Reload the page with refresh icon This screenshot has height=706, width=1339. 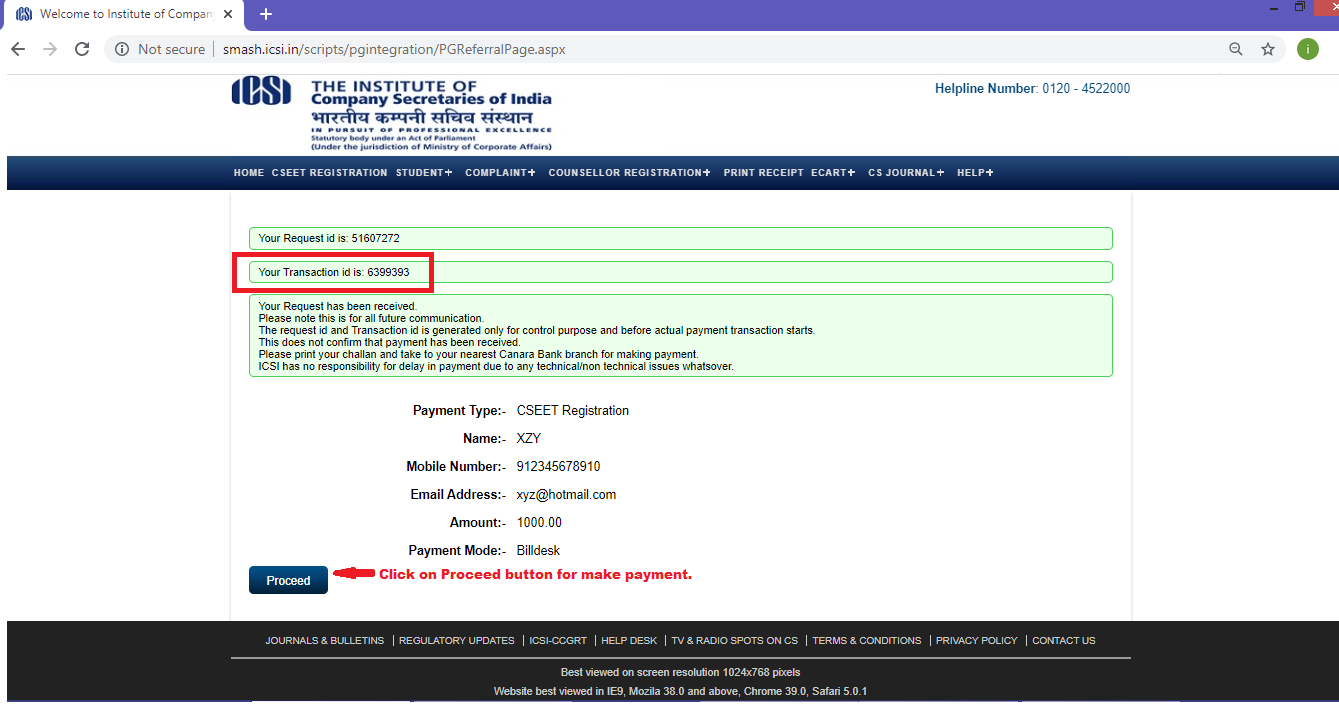(x=82, y=49)
